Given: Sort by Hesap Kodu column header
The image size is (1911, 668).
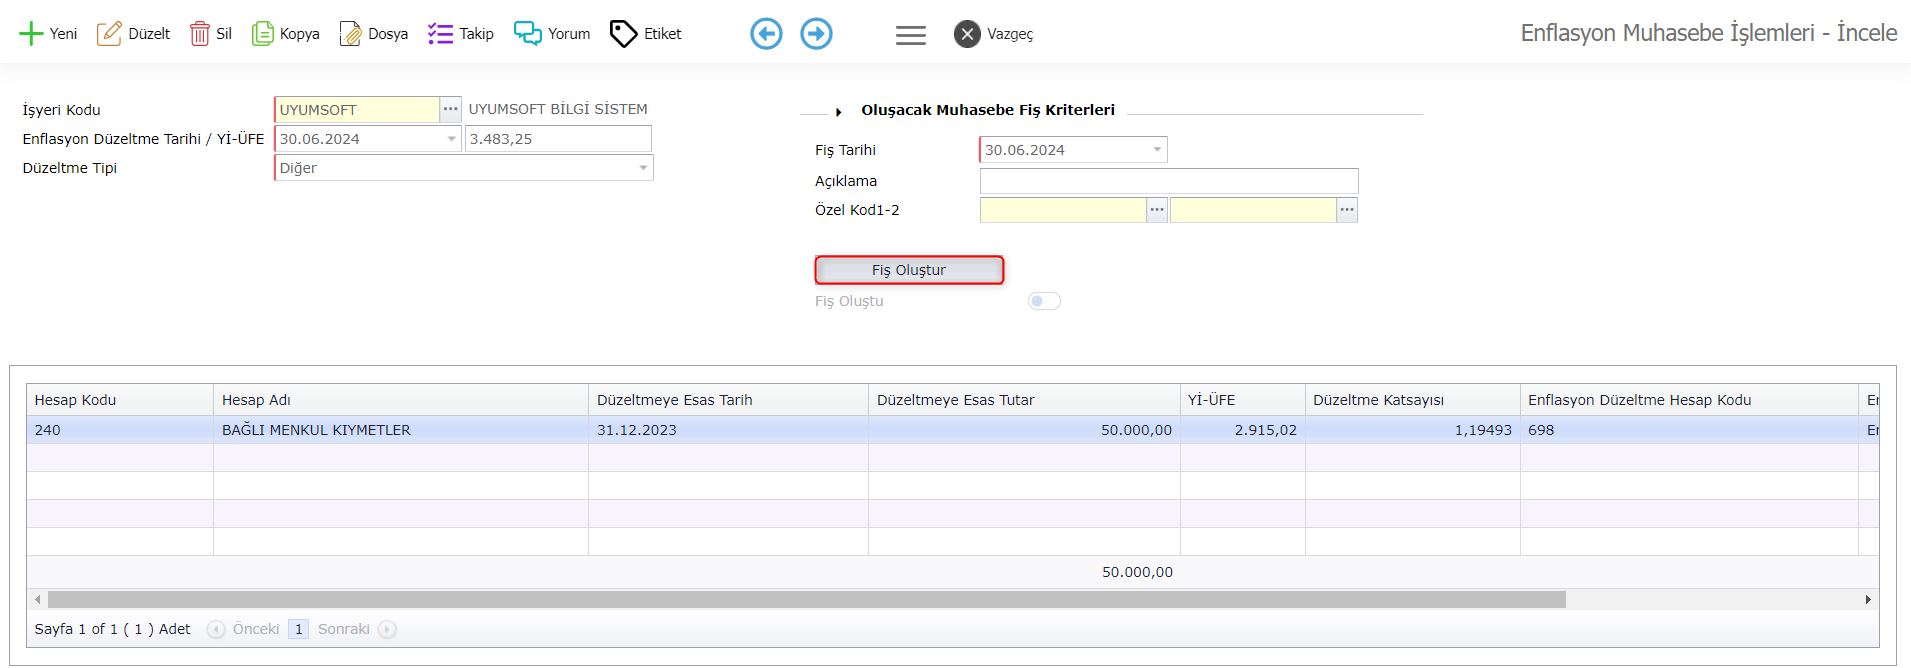Looking at the screenshot, I should point(120,400).
